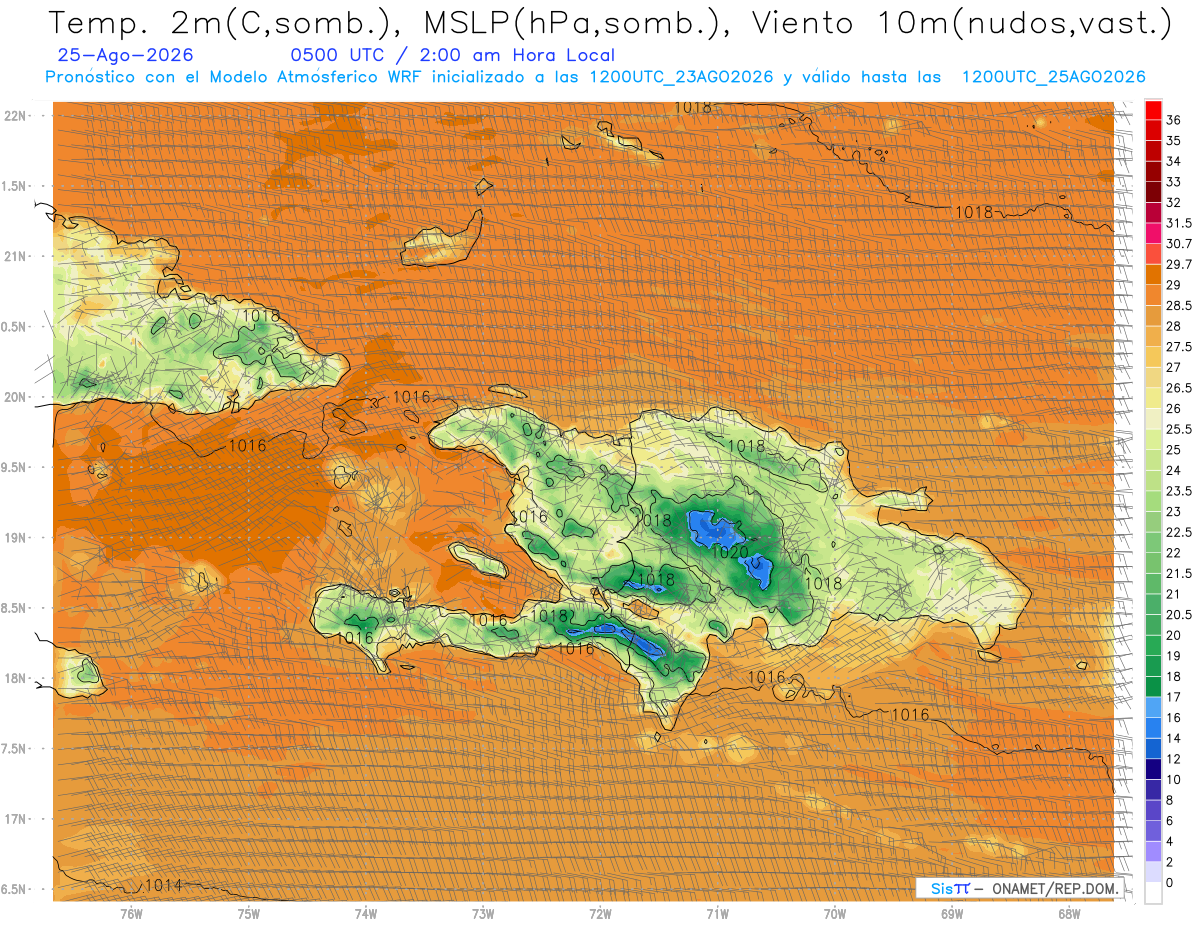Click the '21N' latitude axis label
Viewport: 1200px width, 927px height.
(16, 256)
